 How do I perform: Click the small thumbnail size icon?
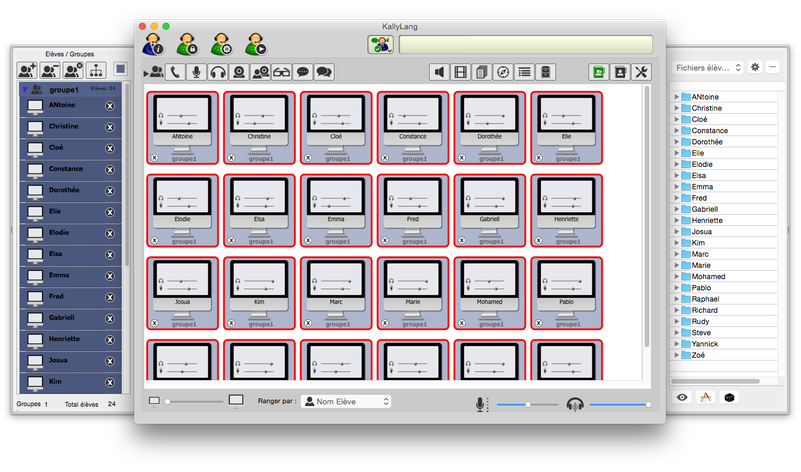(x=154, y=401)
